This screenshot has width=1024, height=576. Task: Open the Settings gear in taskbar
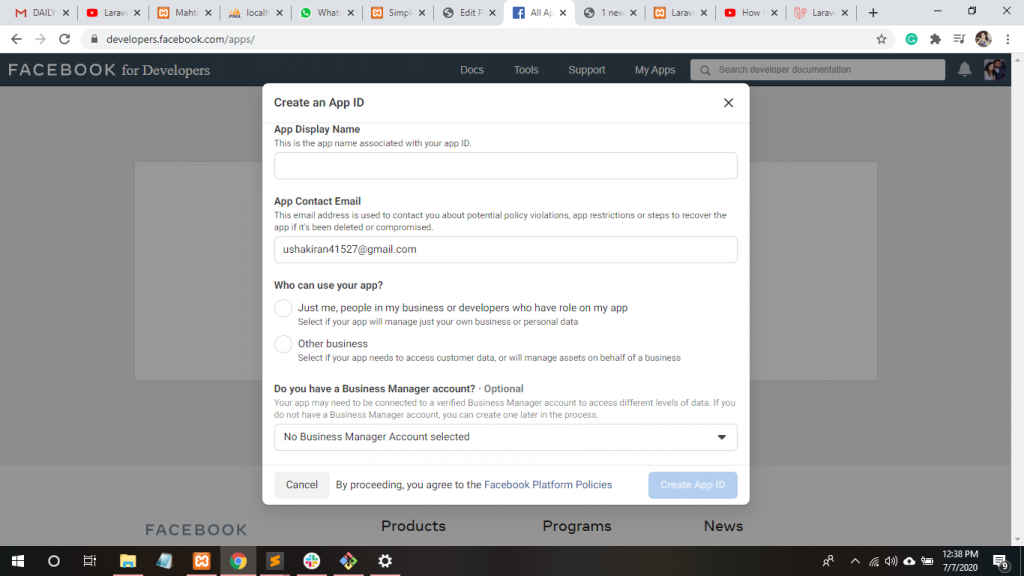pos(385,561)
